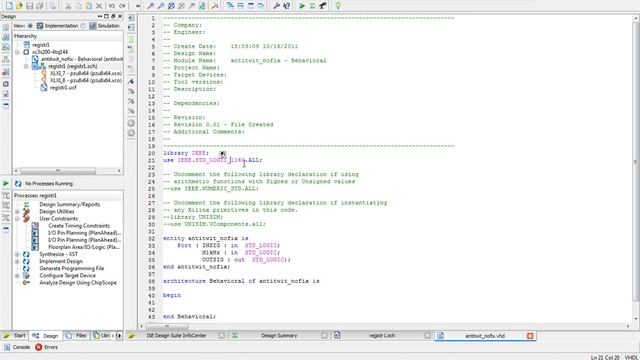Click the red Errors panel icon

38,347
